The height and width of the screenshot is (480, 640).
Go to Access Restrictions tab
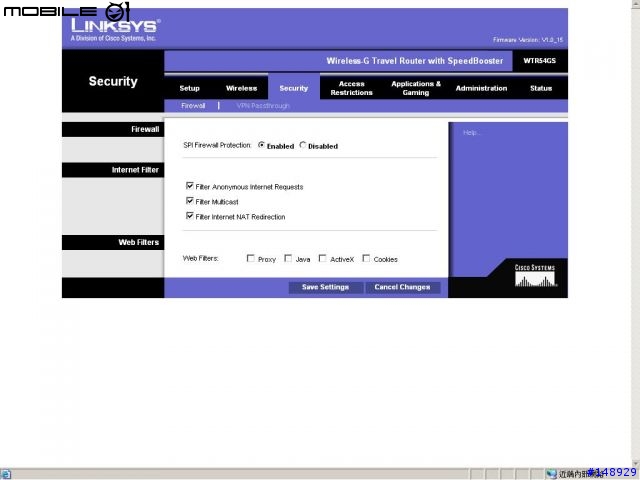[x=351, y=88]
